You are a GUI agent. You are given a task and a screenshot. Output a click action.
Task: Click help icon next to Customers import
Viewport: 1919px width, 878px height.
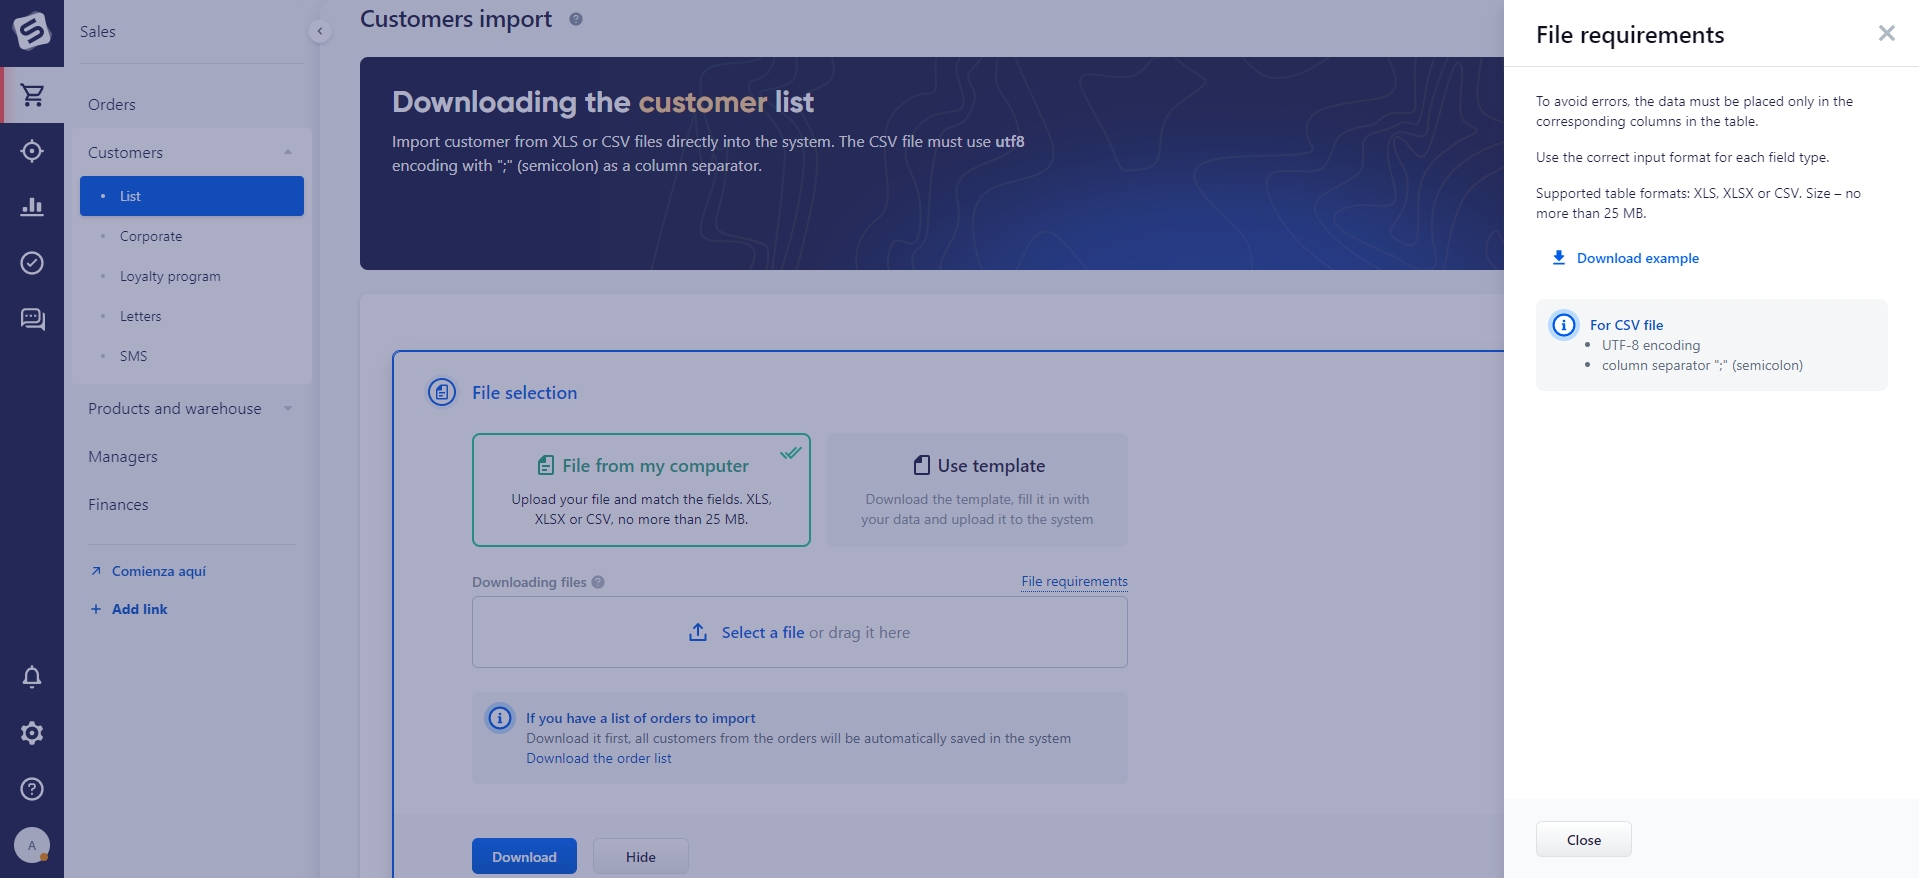(x=576, y=19)
